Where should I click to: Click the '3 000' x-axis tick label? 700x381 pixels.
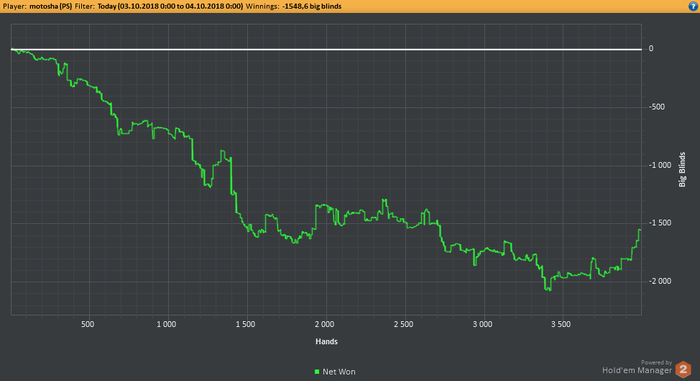(482, 324)
